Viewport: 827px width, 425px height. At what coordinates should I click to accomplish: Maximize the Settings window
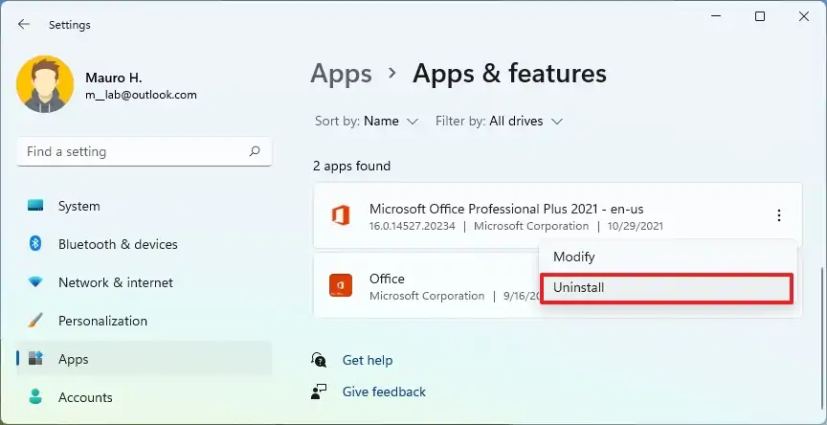[759, 17]
